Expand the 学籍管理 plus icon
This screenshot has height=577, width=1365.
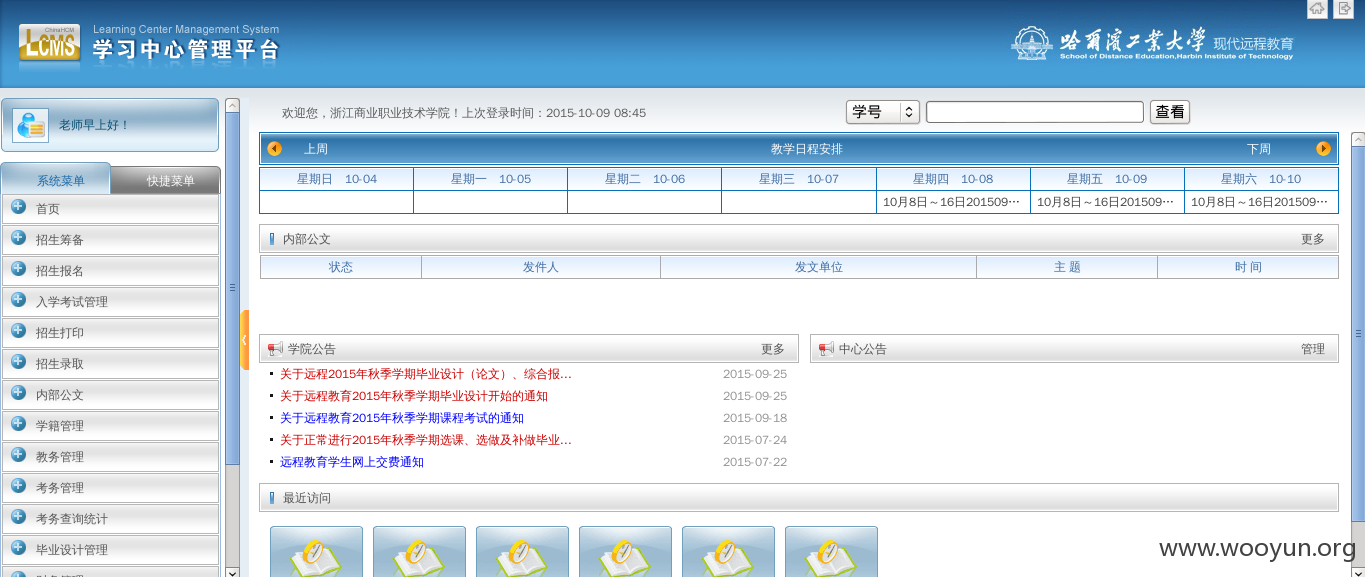(x=18, y=425)
